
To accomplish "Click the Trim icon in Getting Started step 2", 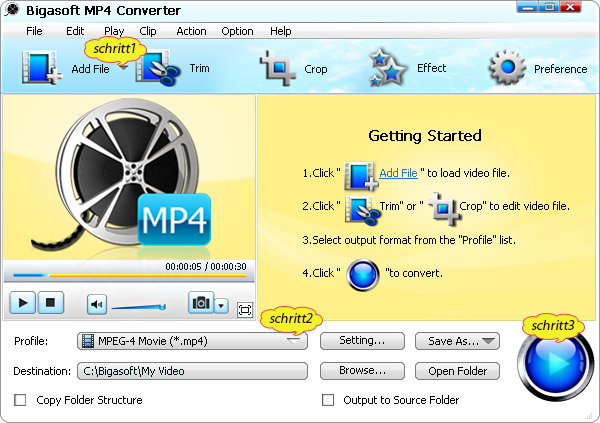I will [362, 210].
